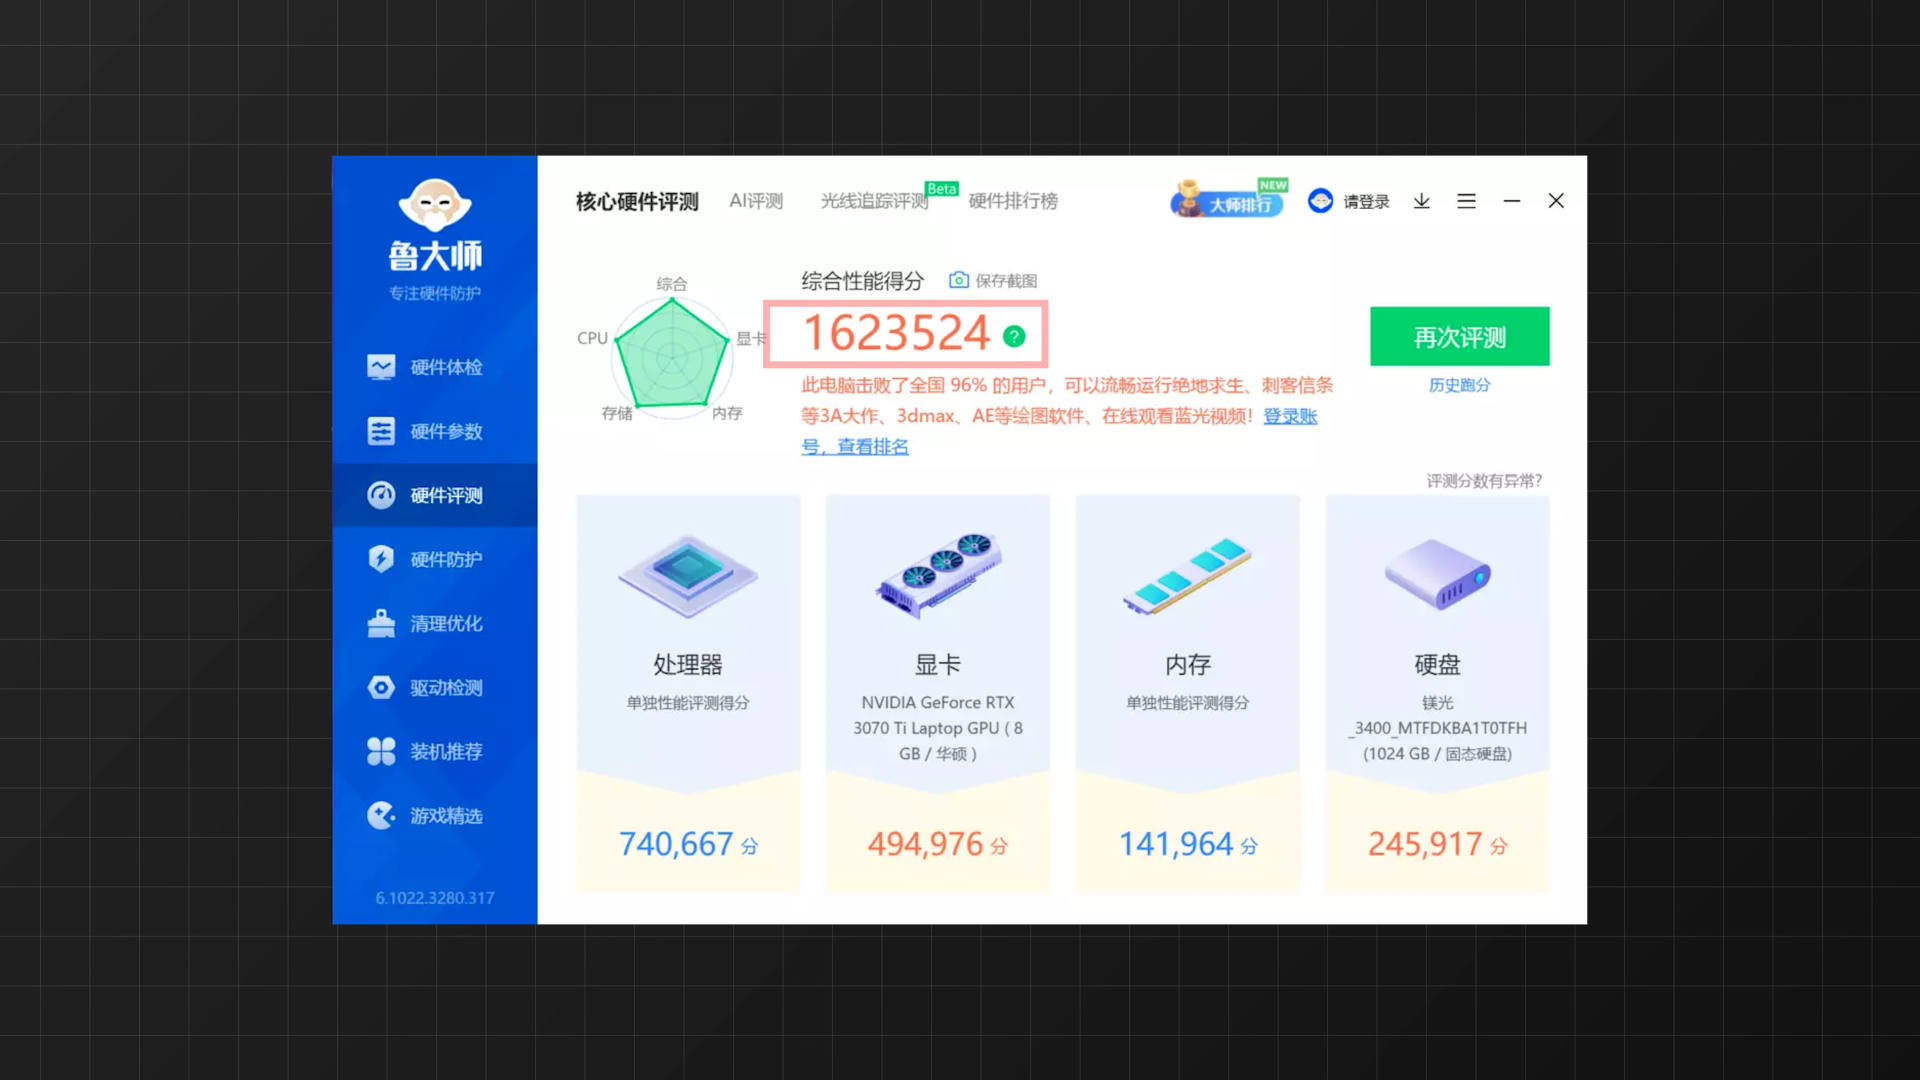Select the 硬件体检 sidebar icon

tap(380, 367)
